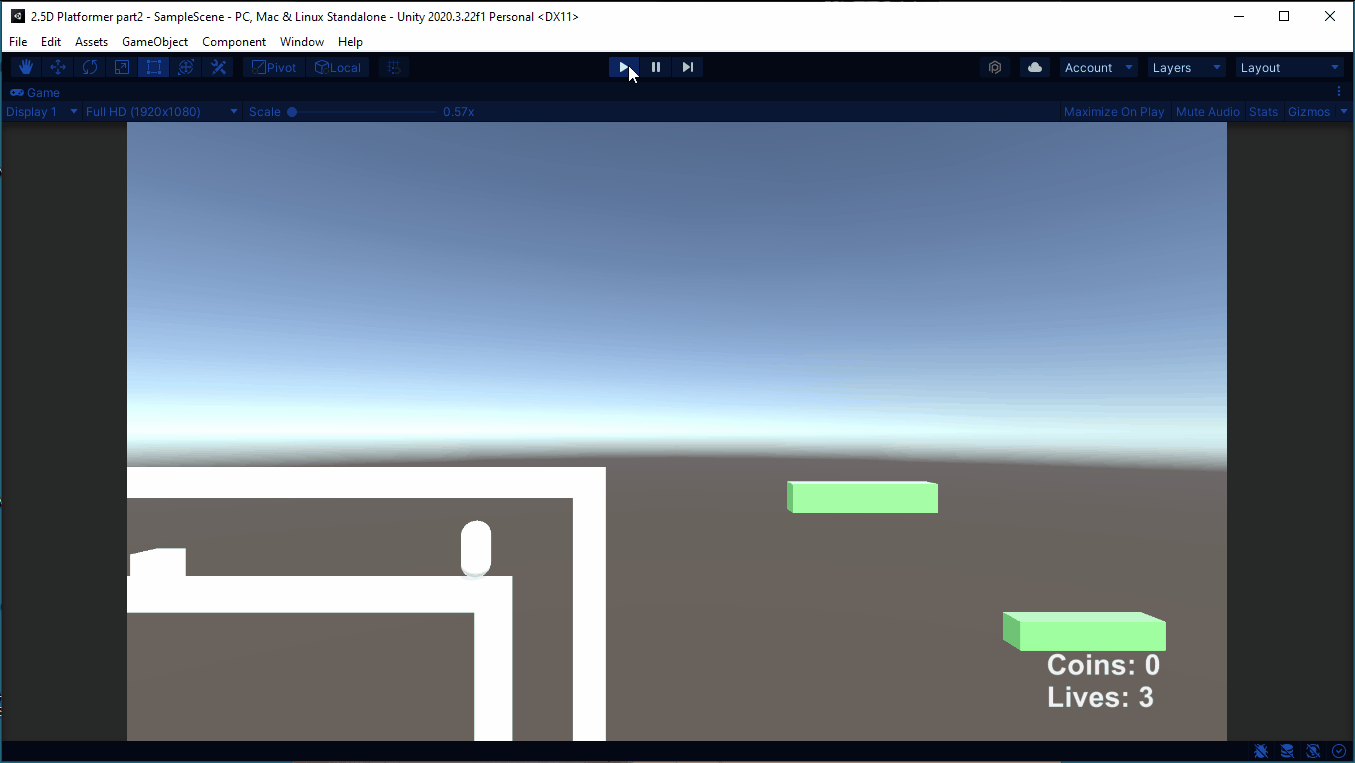Click the 0.57x scale value
Screen dimensions: 1355x763
pos(458,111)
